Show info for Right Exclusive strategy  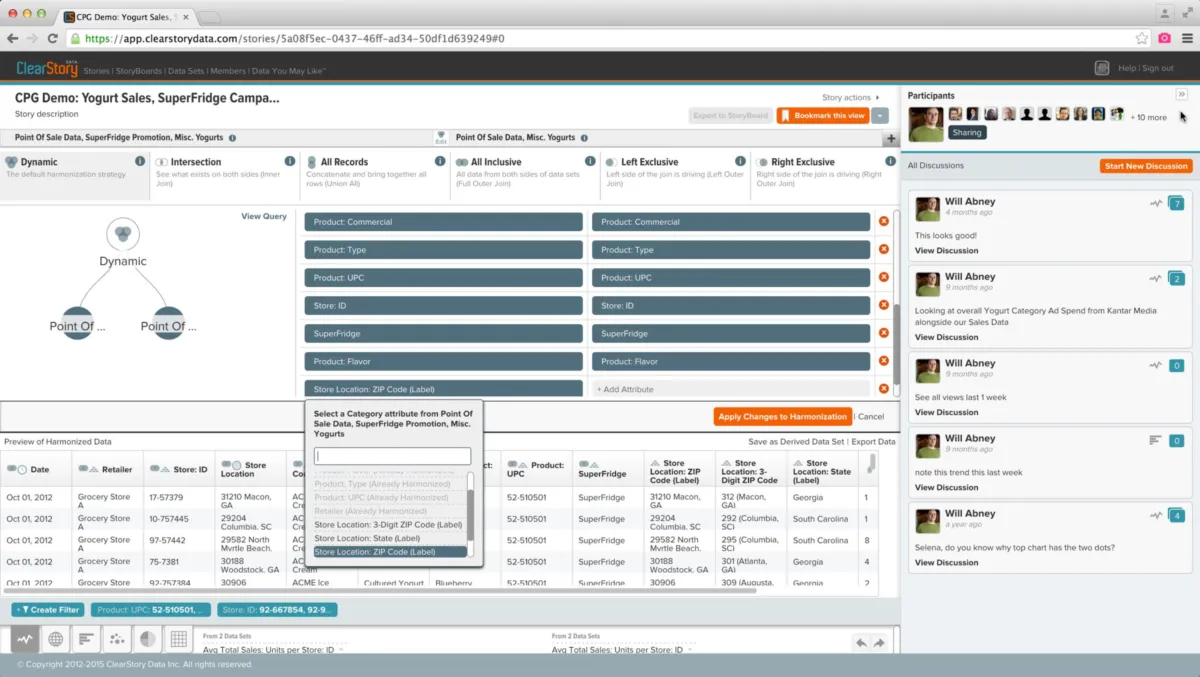tap(890, 161)
